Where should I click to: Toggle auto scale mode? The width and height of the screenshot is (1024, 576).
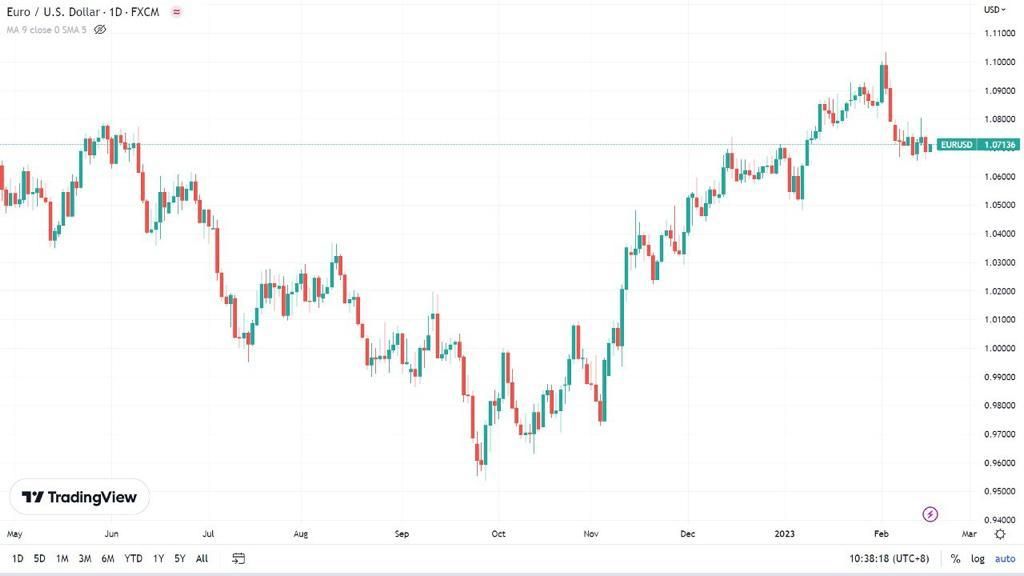tap(1005, 558)
